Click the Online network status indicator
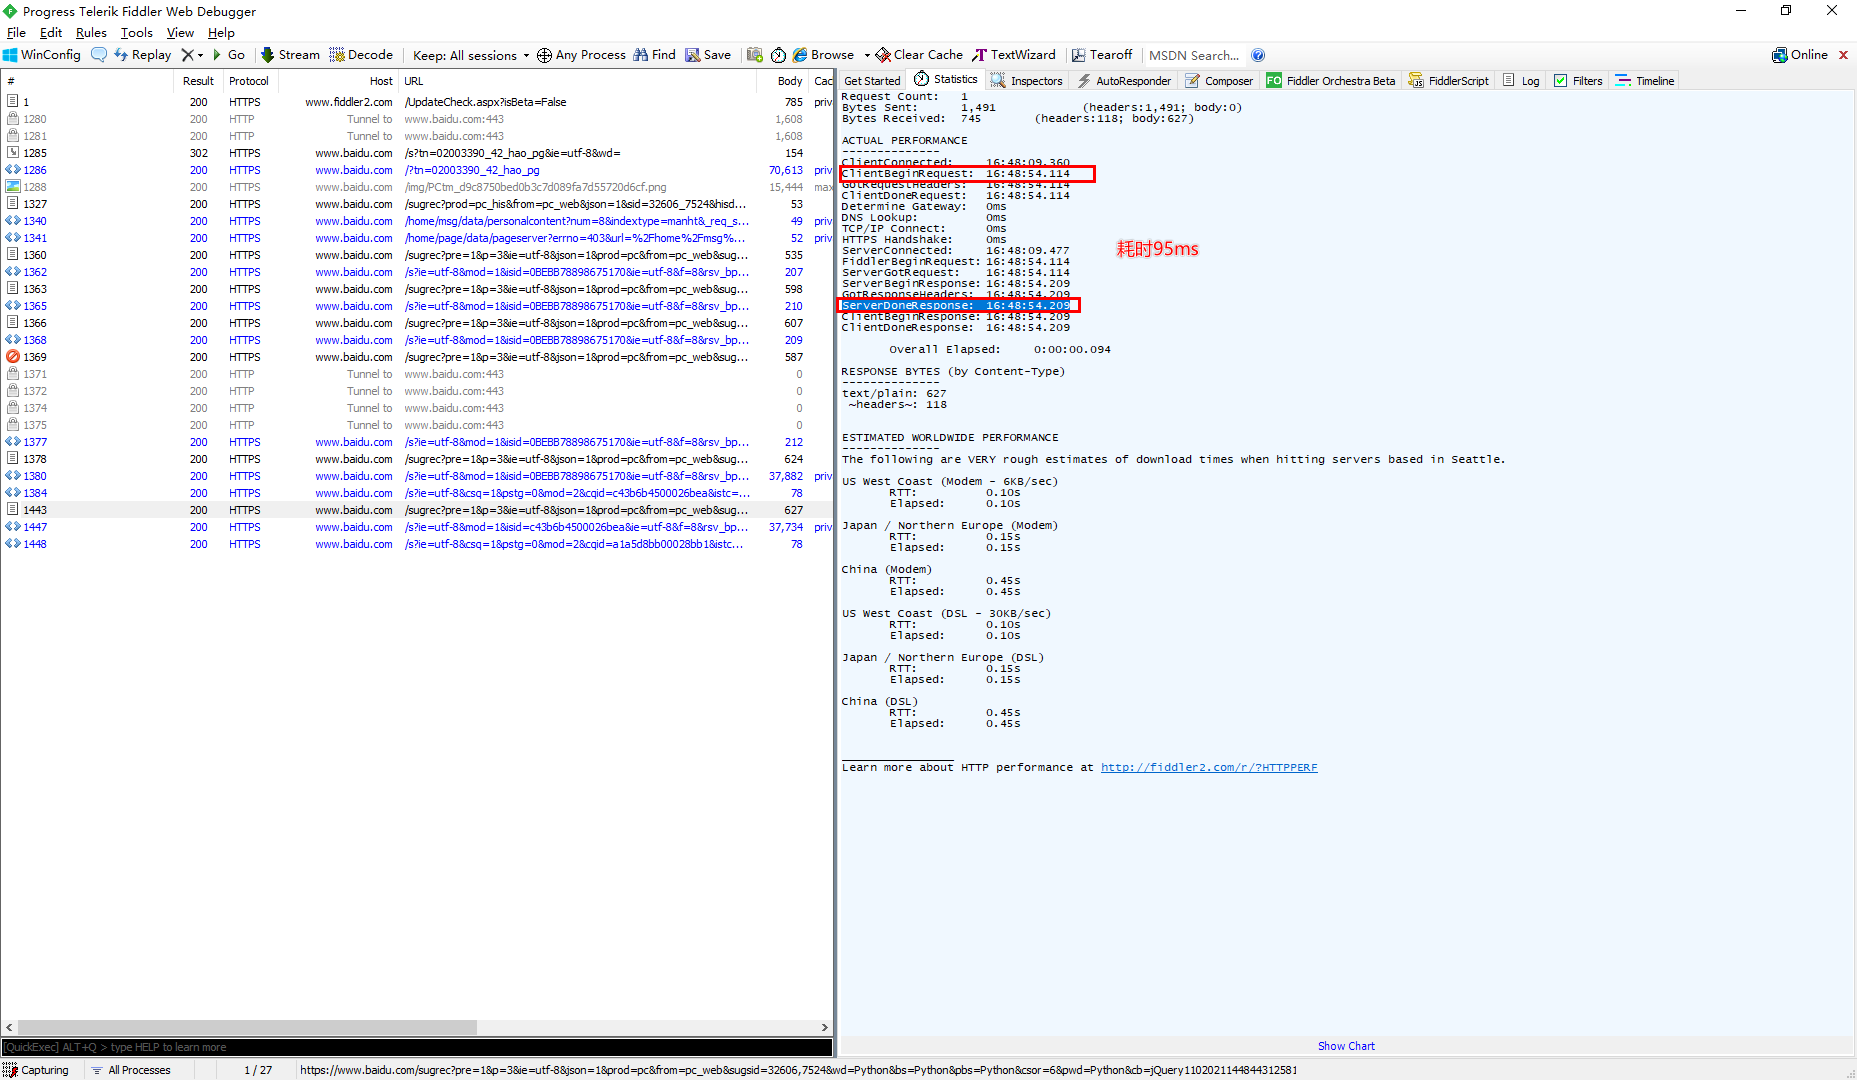The image size is (1857, 1080). coord(1800,55)
